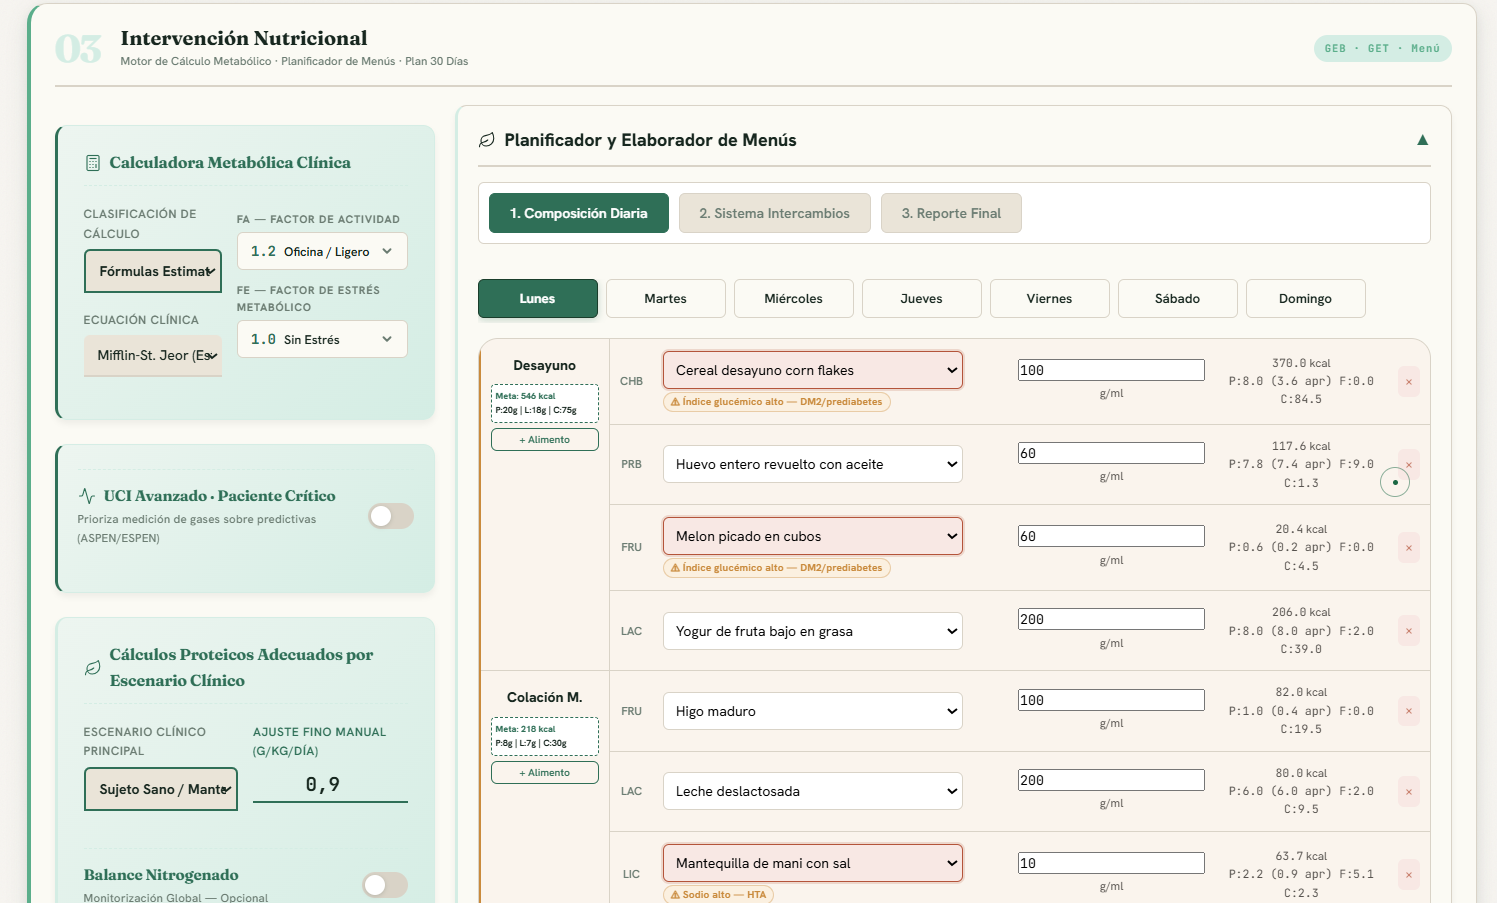Remove the Higo maduro row
1497x903 pixels.
[1409, 711]
